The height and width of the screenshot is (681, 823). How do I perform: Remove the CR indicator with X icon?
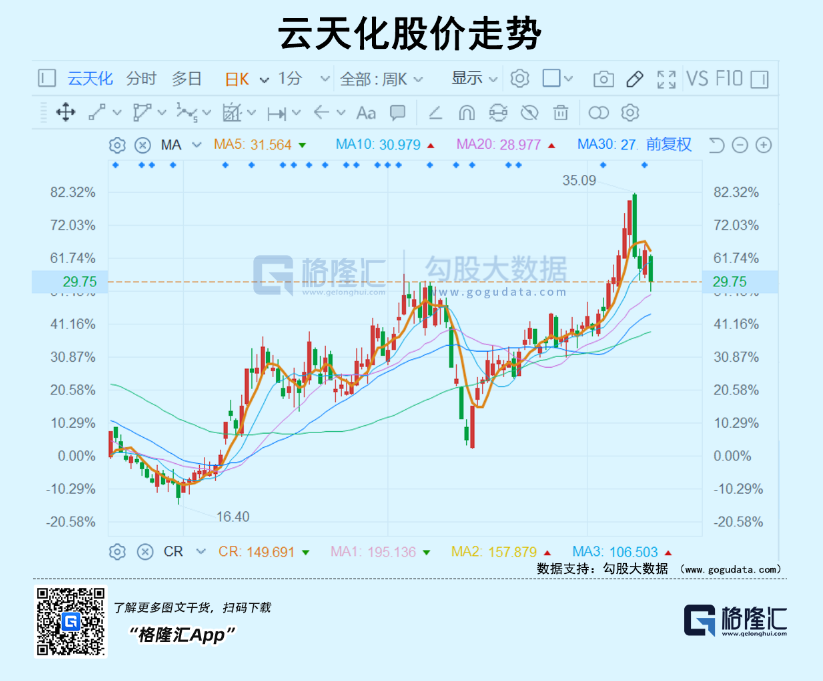[145, 551]
